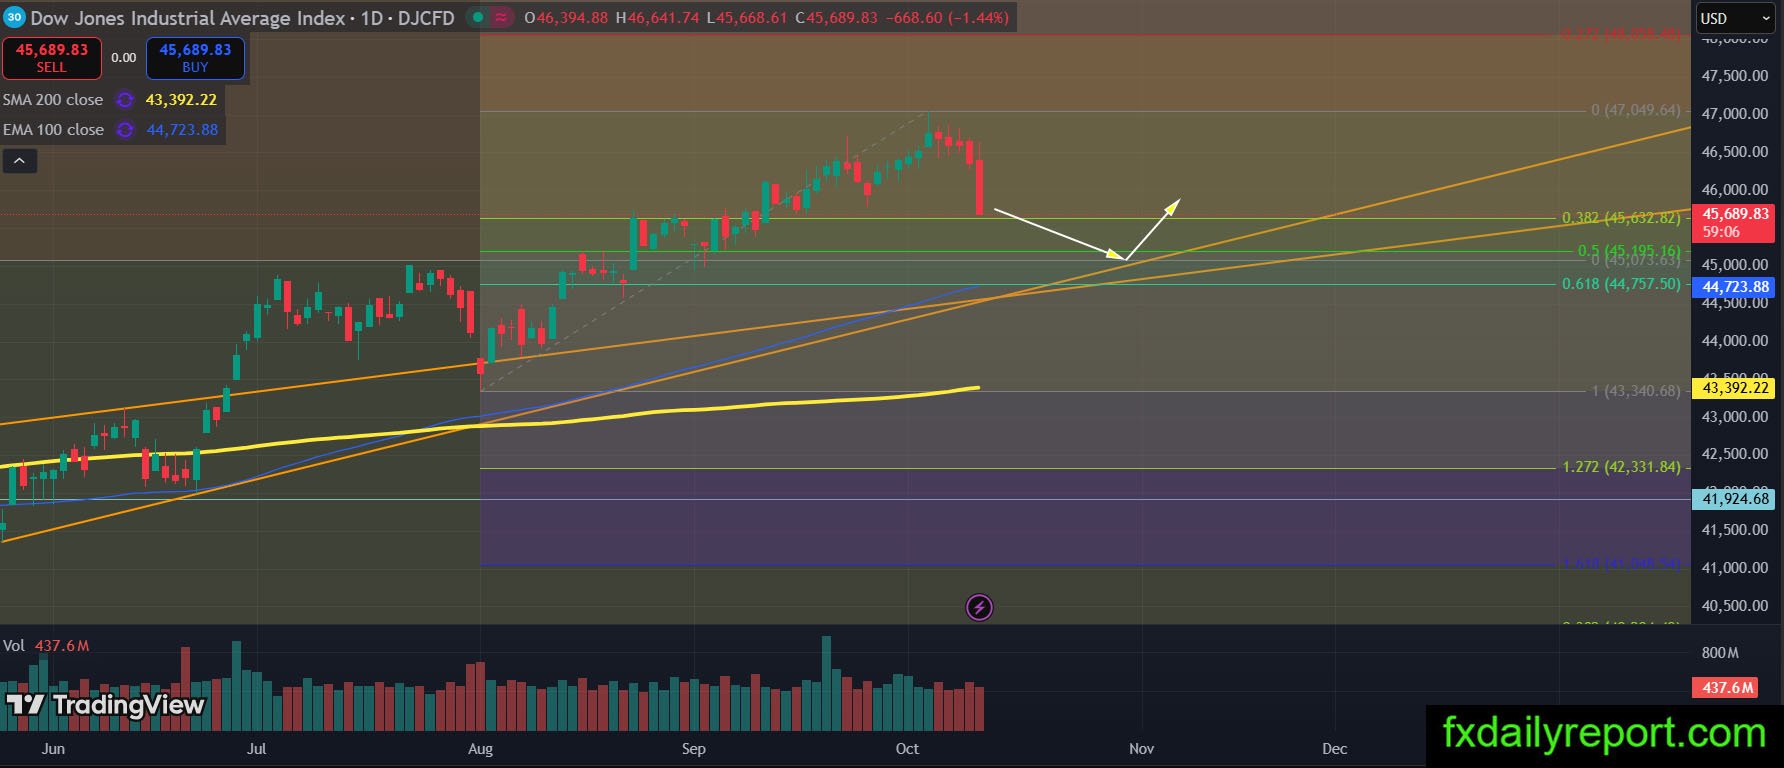Screen dimensions: 1784x768
Task: Click the light blue 41,924.68 axis label
Action: point(1735,499)
